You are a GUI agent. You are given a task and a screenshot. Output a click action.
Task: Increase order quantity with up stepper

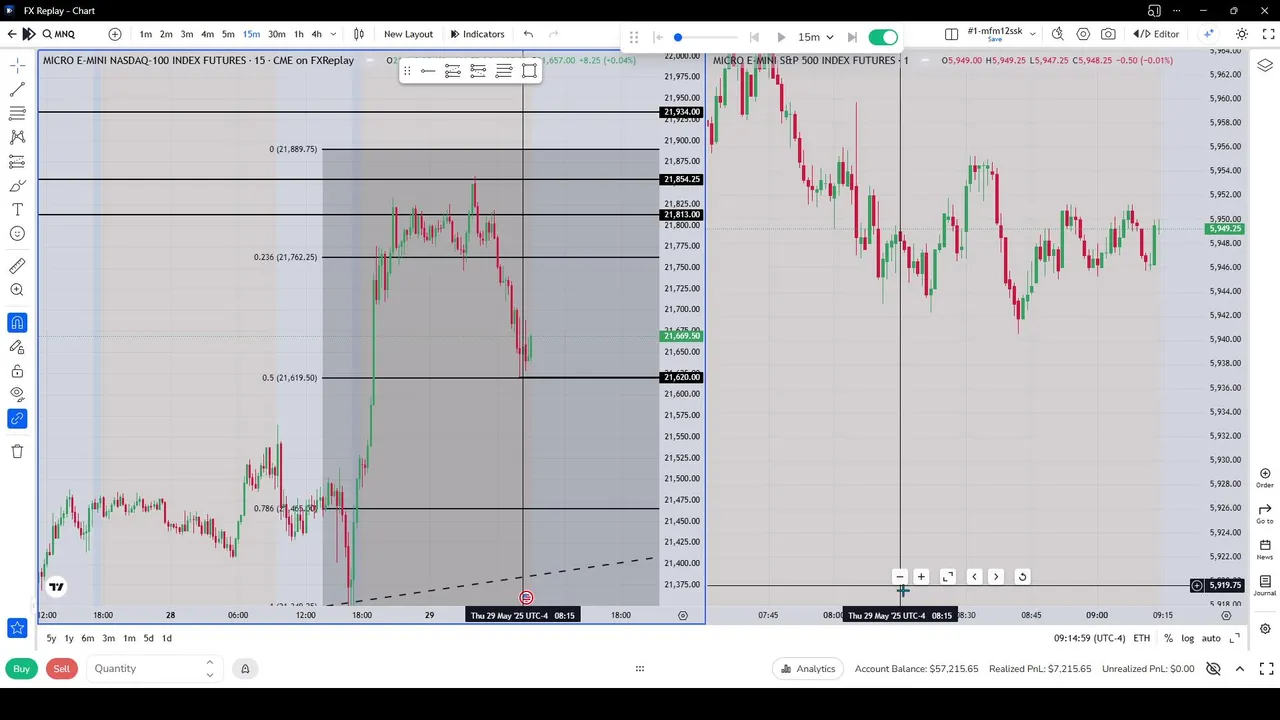coord(209,663)
